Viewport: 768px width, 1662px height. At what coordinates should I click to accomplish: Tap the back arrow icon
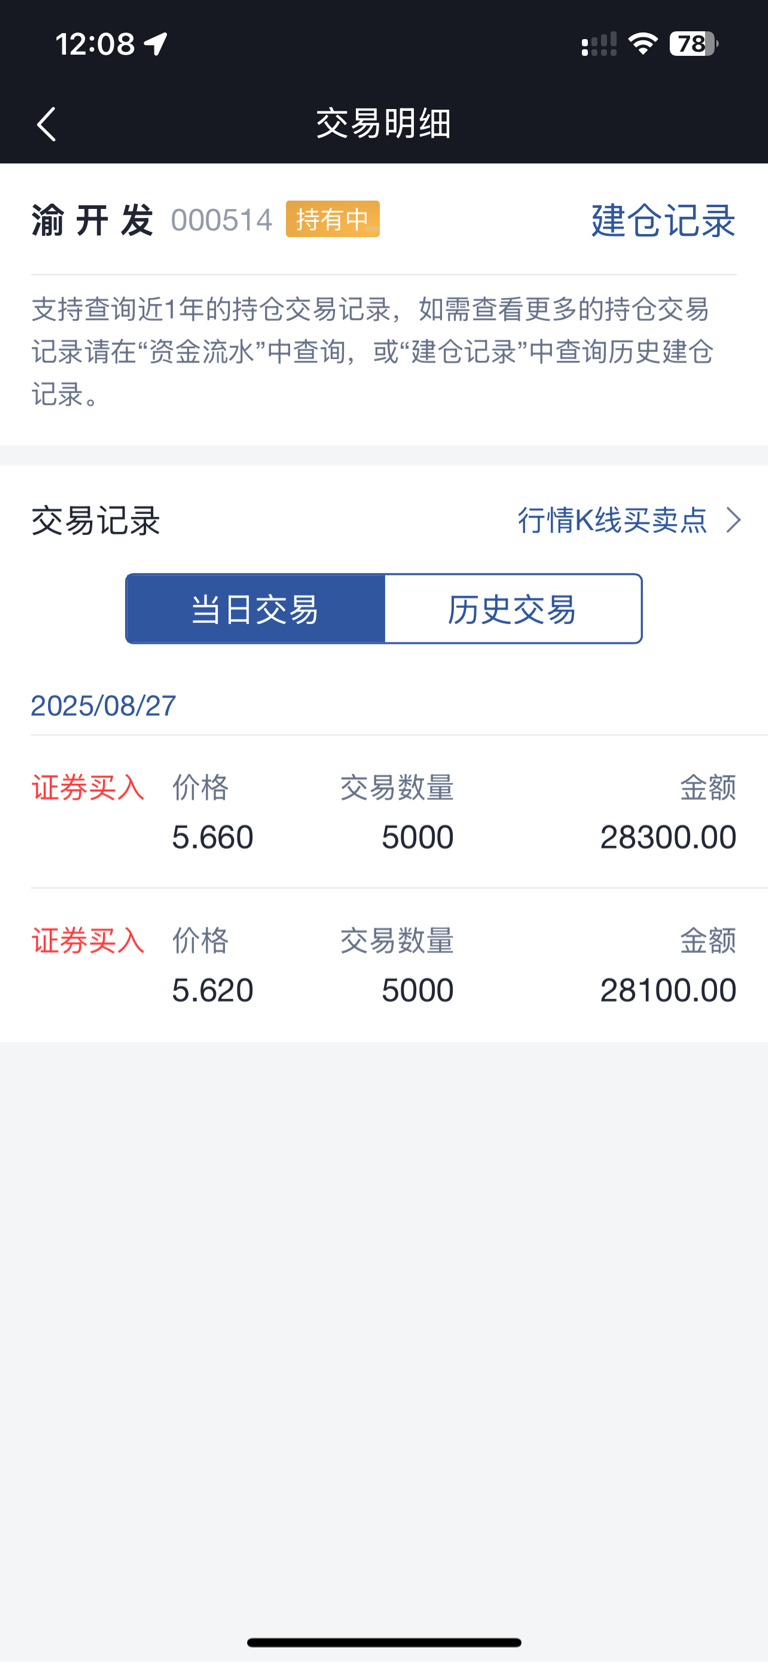tap(46, 124)
